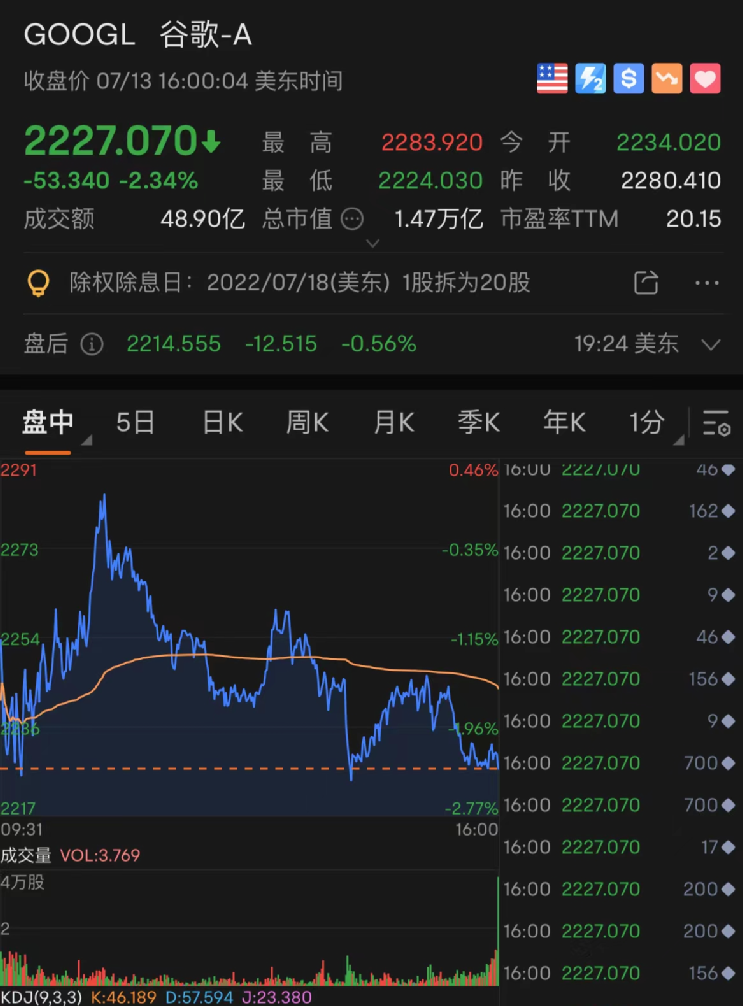The height and width of the screenshot is (1006, 743).
Task: Tap the pink heart favorite icon
Action: coord(705,79)
